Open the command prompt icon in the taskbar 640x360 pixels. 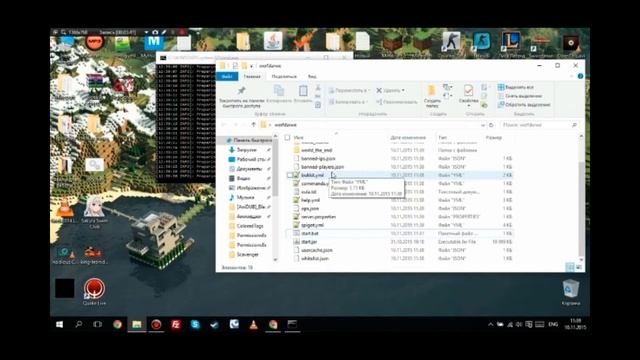coord(292,324)
